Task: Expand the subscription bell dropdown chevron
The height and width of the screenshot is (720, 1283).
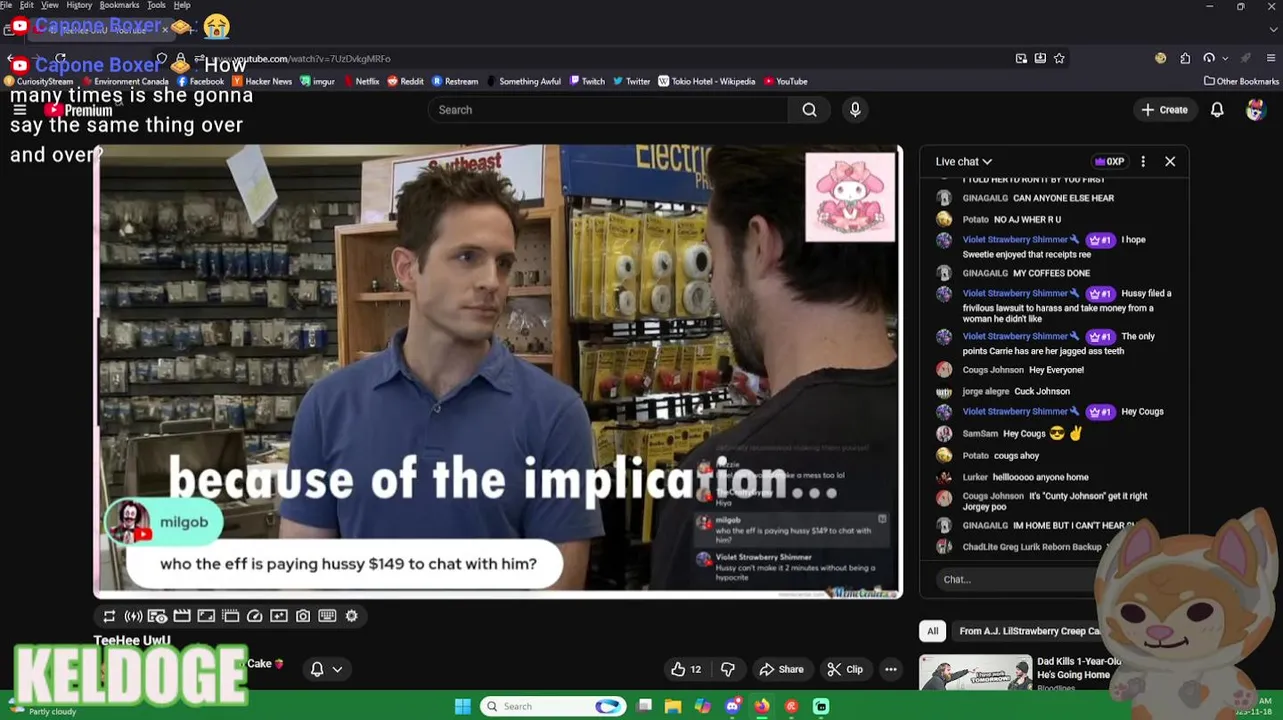Action: 338,669
